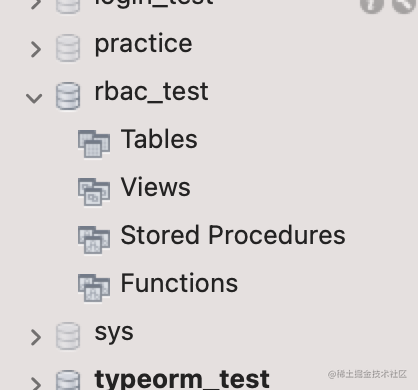Collapse the rbac_test schema chevron
This screenshot has height=390, width=418.
[x=34, y=98]
